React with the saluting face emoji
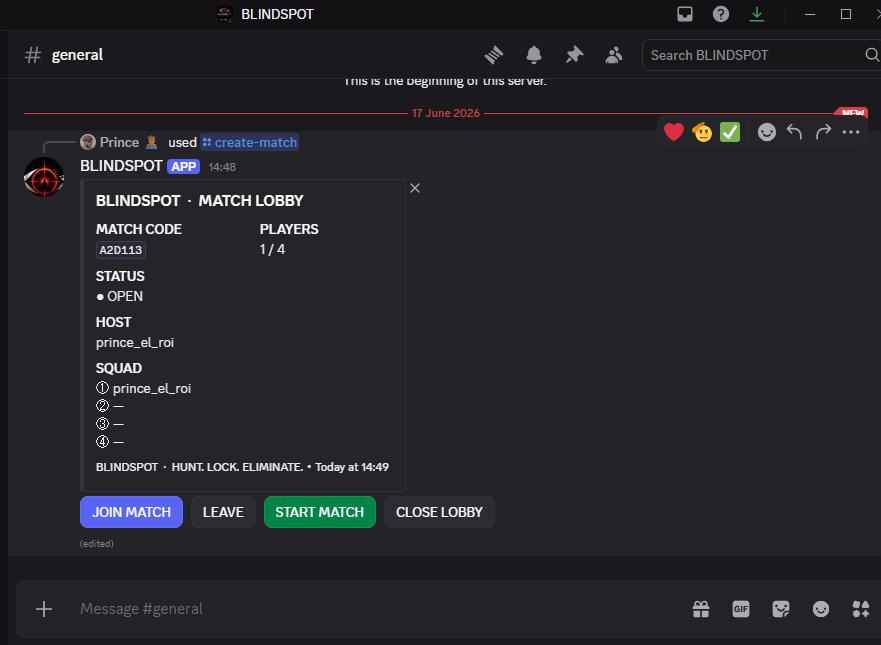Screen dimensions: 881x645 (x=702, y=132)
